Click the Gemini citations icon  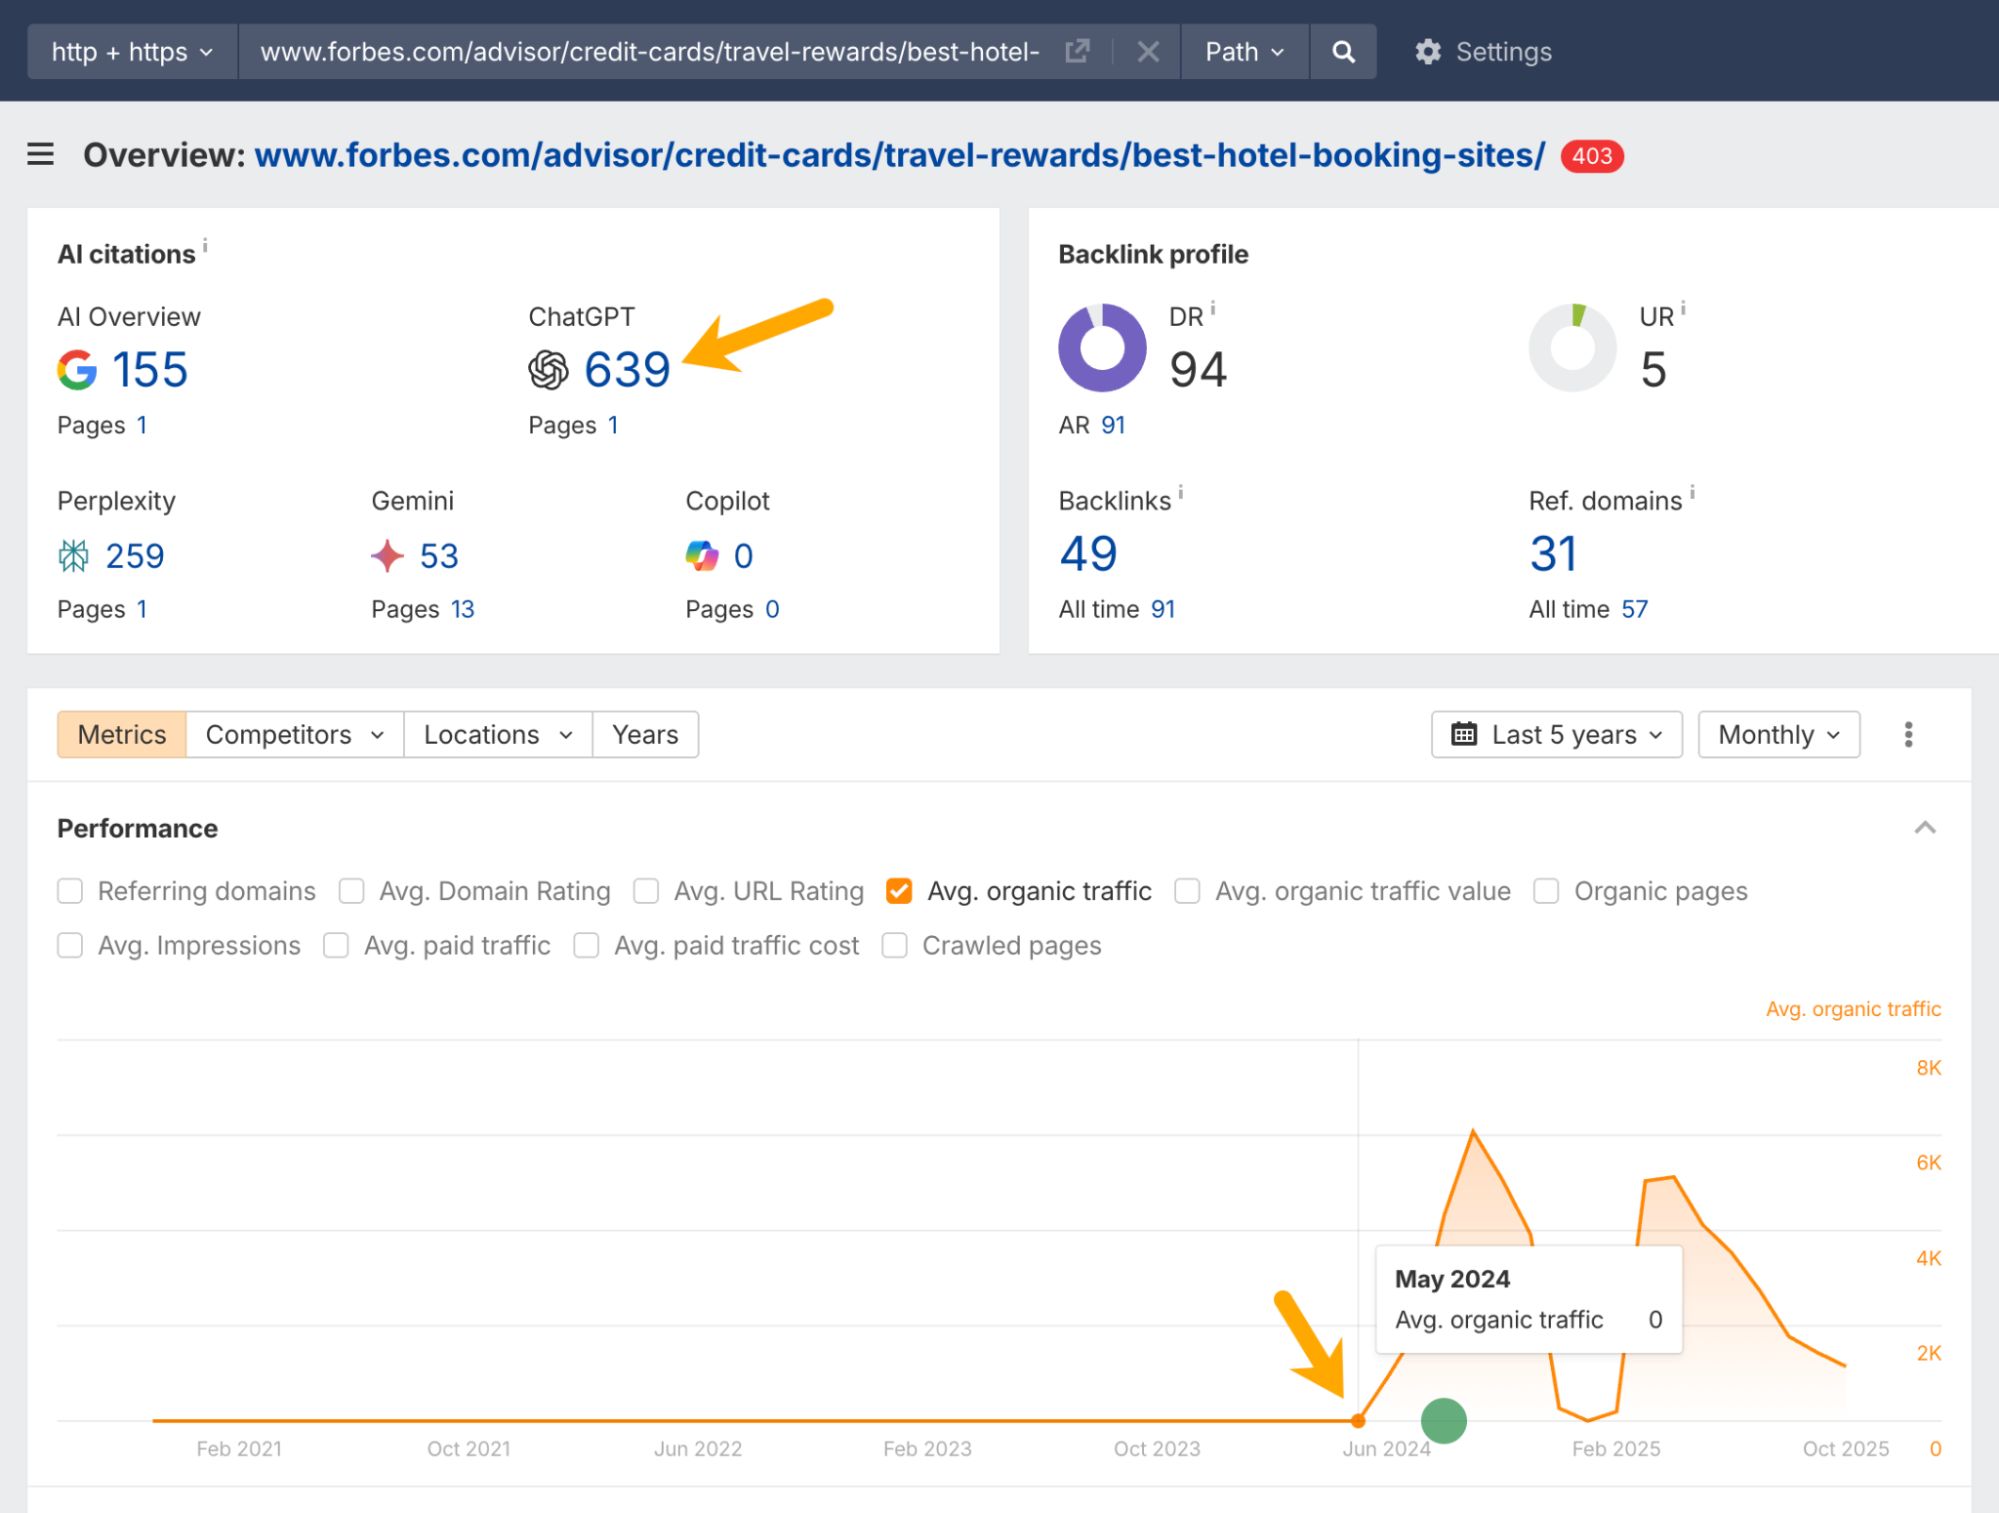pos(388,556)
